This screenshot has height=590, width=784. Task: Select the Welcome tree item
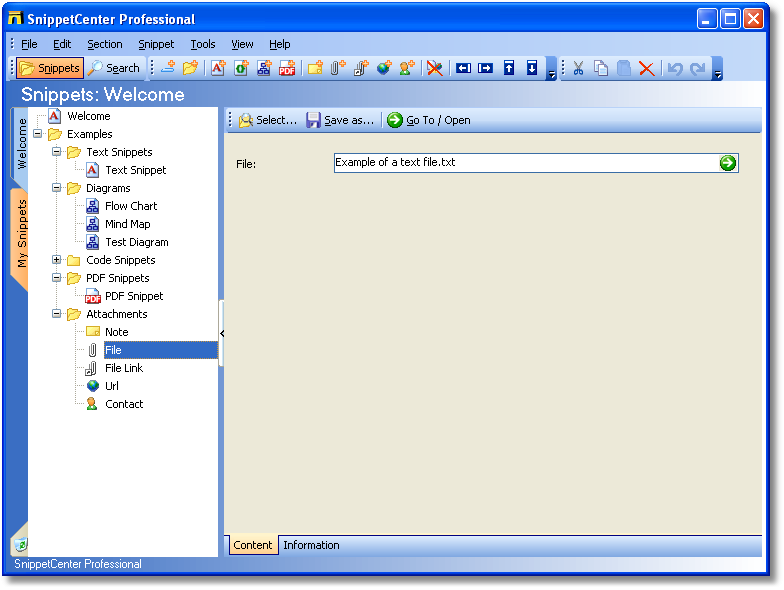click(88, 116)
